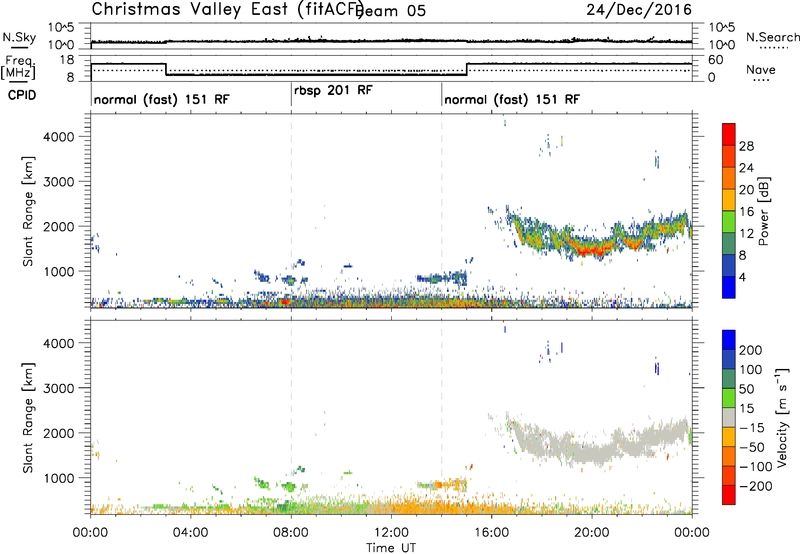Viewport: 800px width, 554px height.
Task: Click the red 28 dB segment of Power colorbar
Action: (x=729, y=135)
